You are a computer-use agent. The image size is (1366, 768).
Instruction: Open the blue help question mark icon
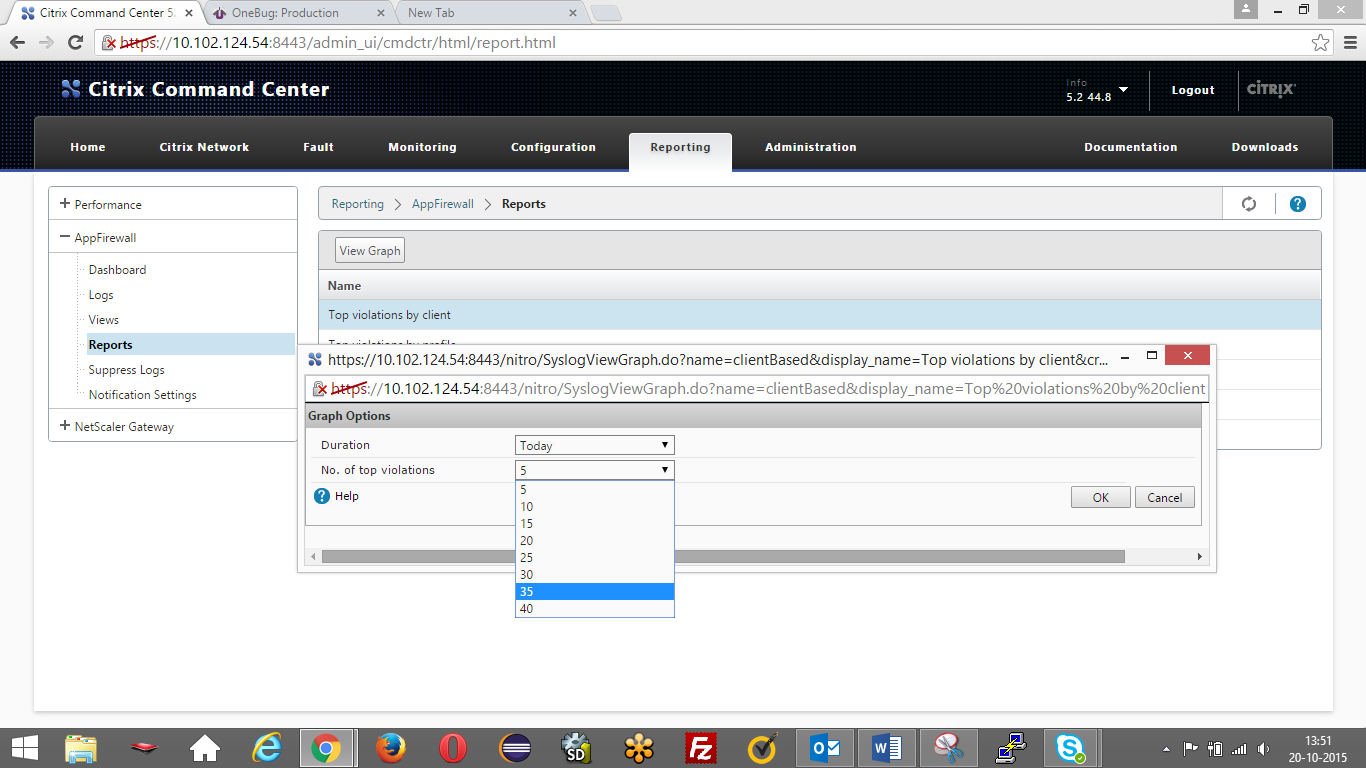tap(1297, 204)
